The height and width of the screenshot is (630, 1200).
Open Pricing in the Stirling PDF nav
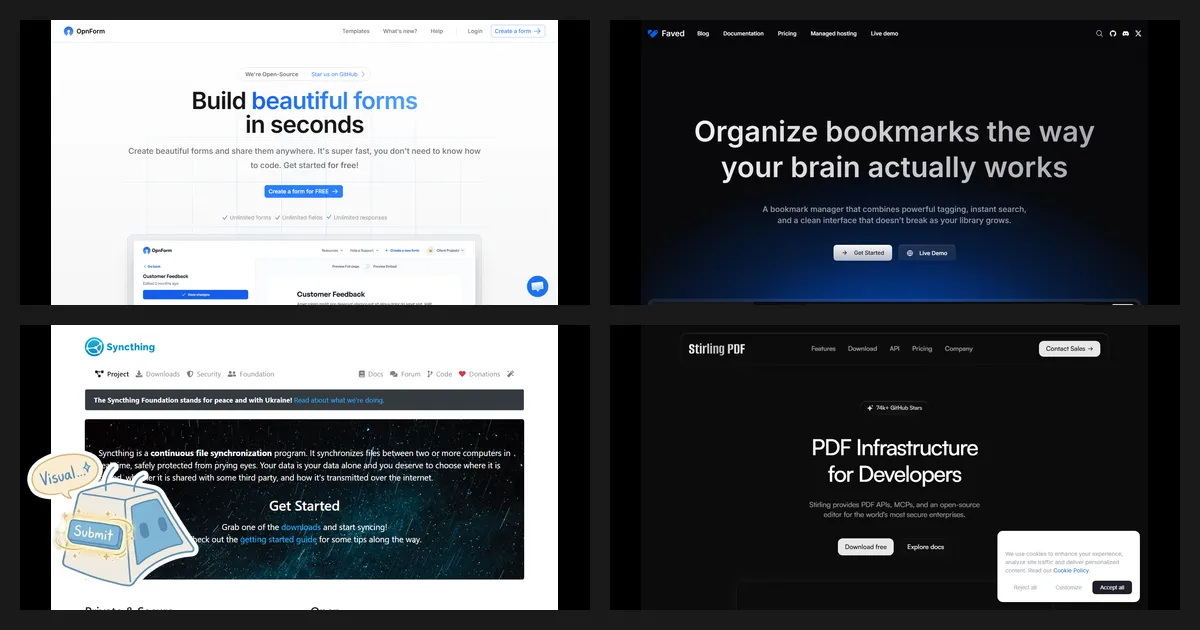coord(922,349)
